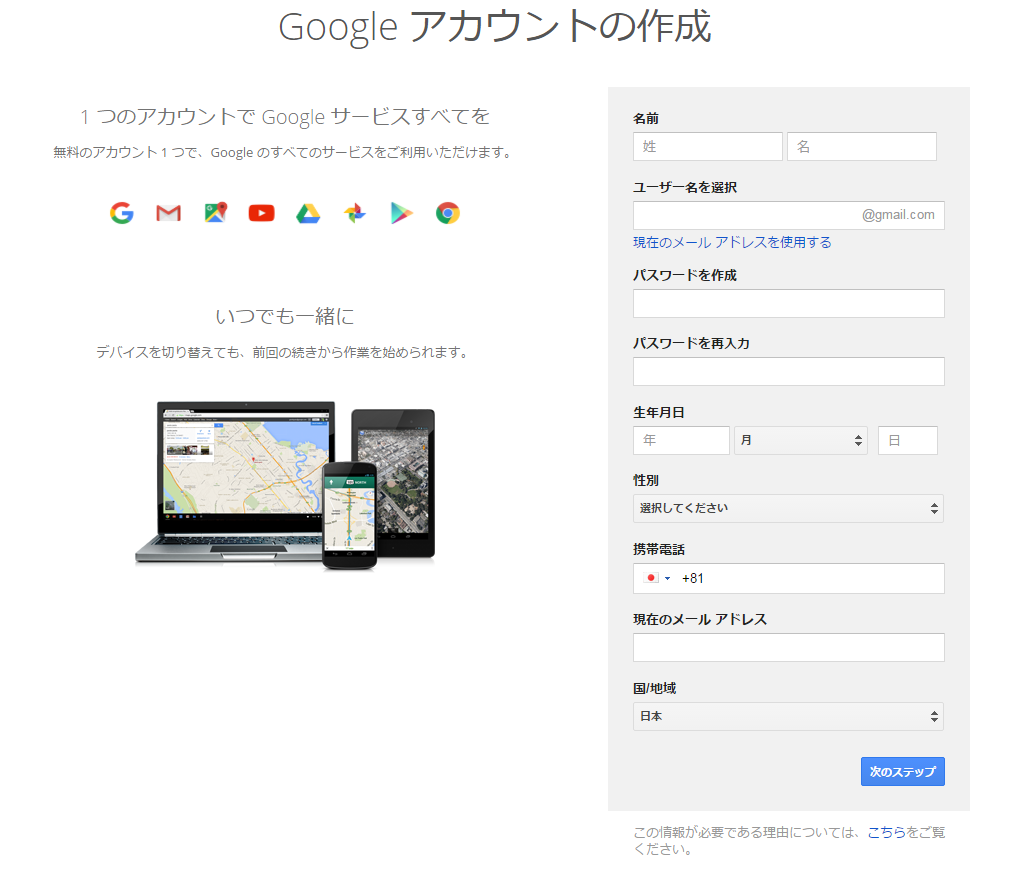The width and height of the screenshot is (1009, 882).
Task: Open the 月 (month) dropdown
Action: [x=800, y=440]
